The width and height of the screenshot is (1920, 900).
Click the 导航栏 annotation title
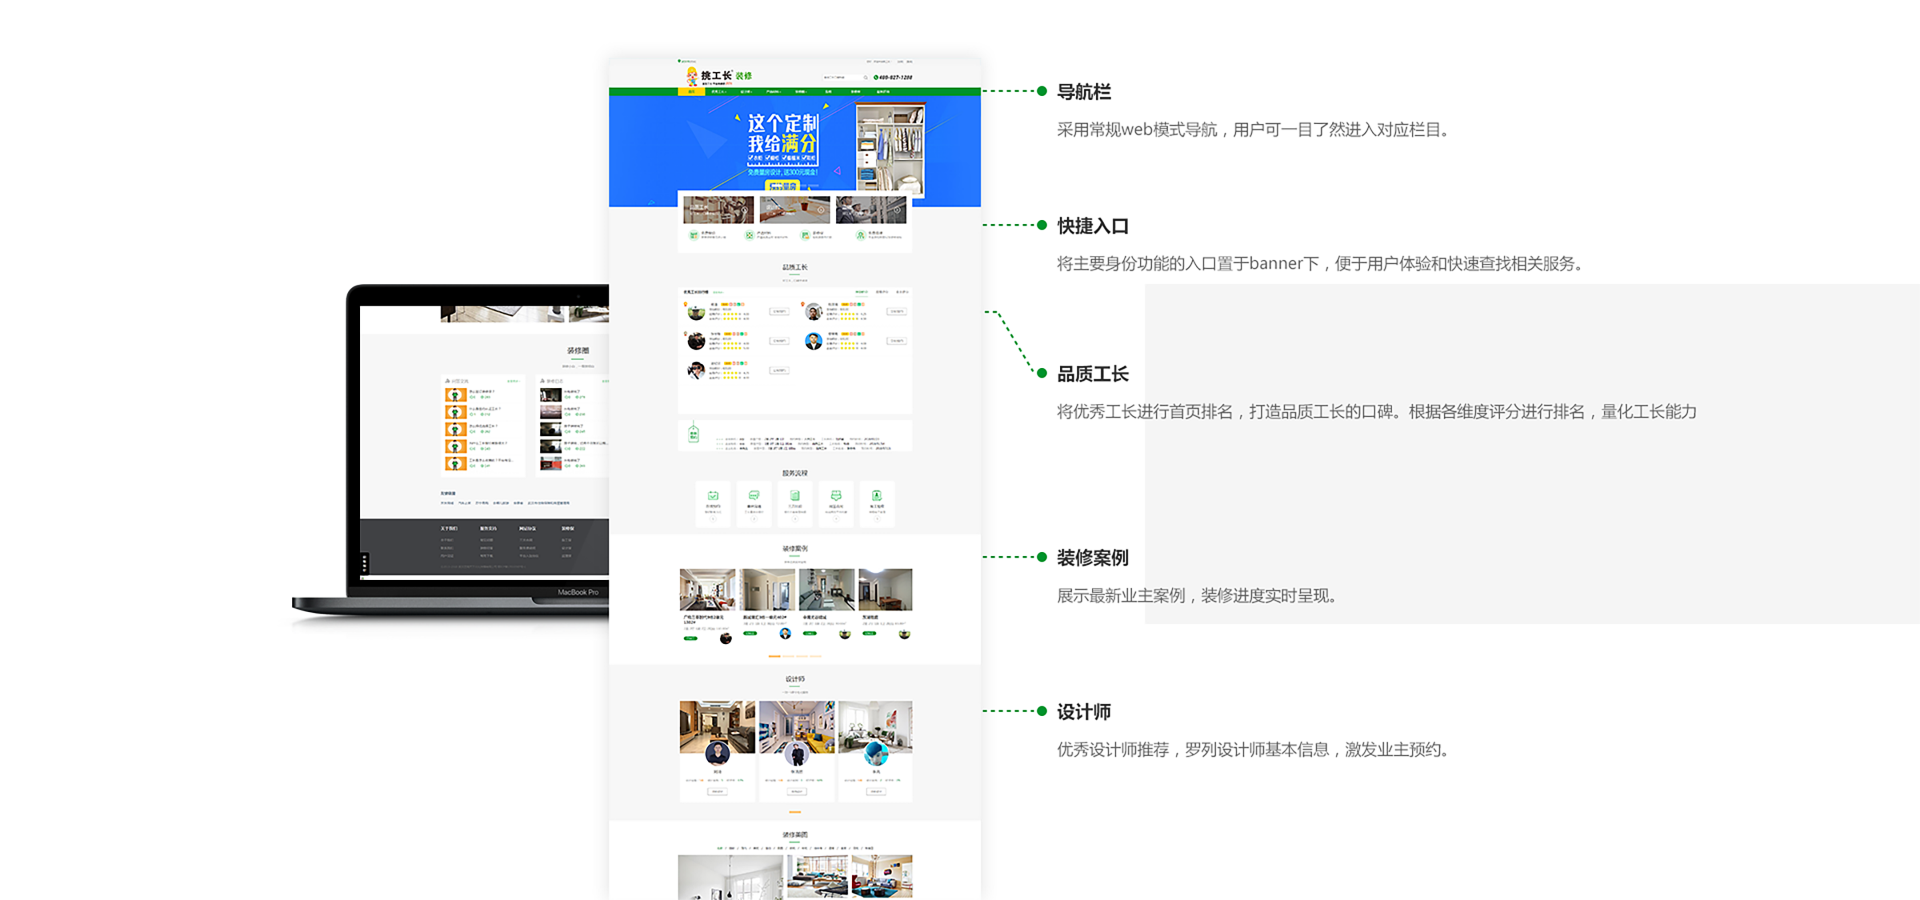coord(1084,92)
